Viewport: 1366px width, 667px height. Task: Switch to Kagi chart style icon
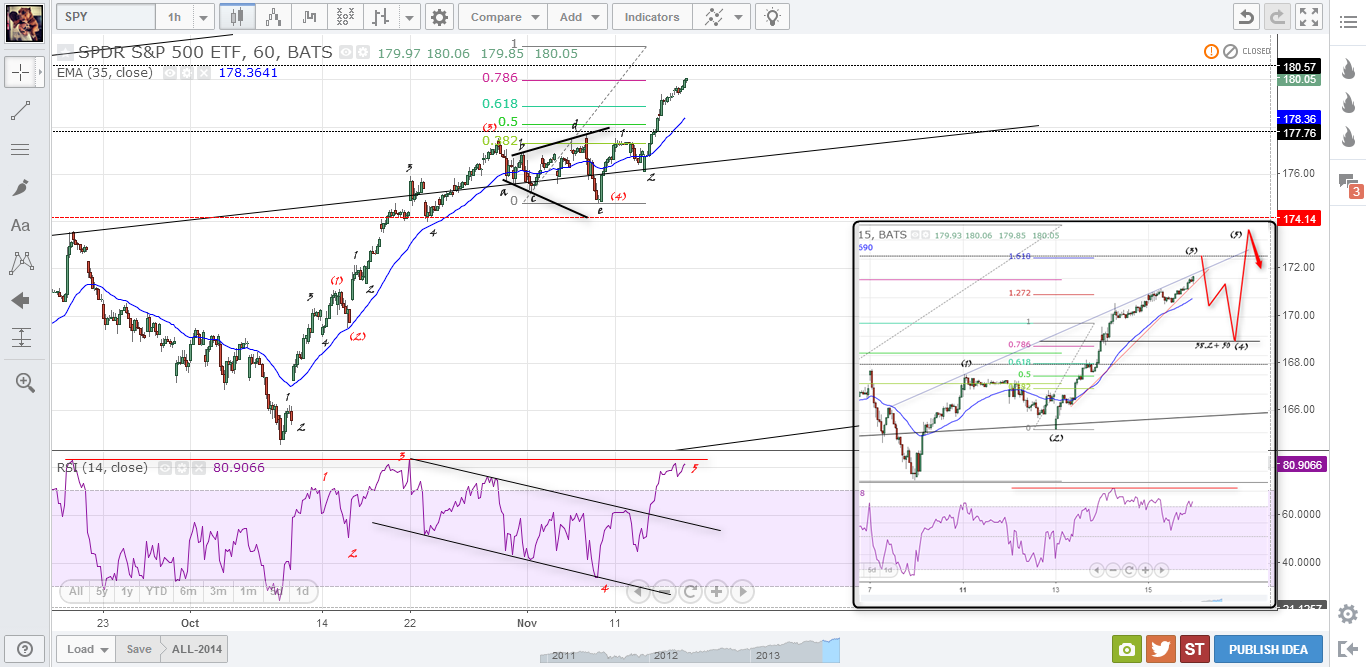(x=309, y=17)
